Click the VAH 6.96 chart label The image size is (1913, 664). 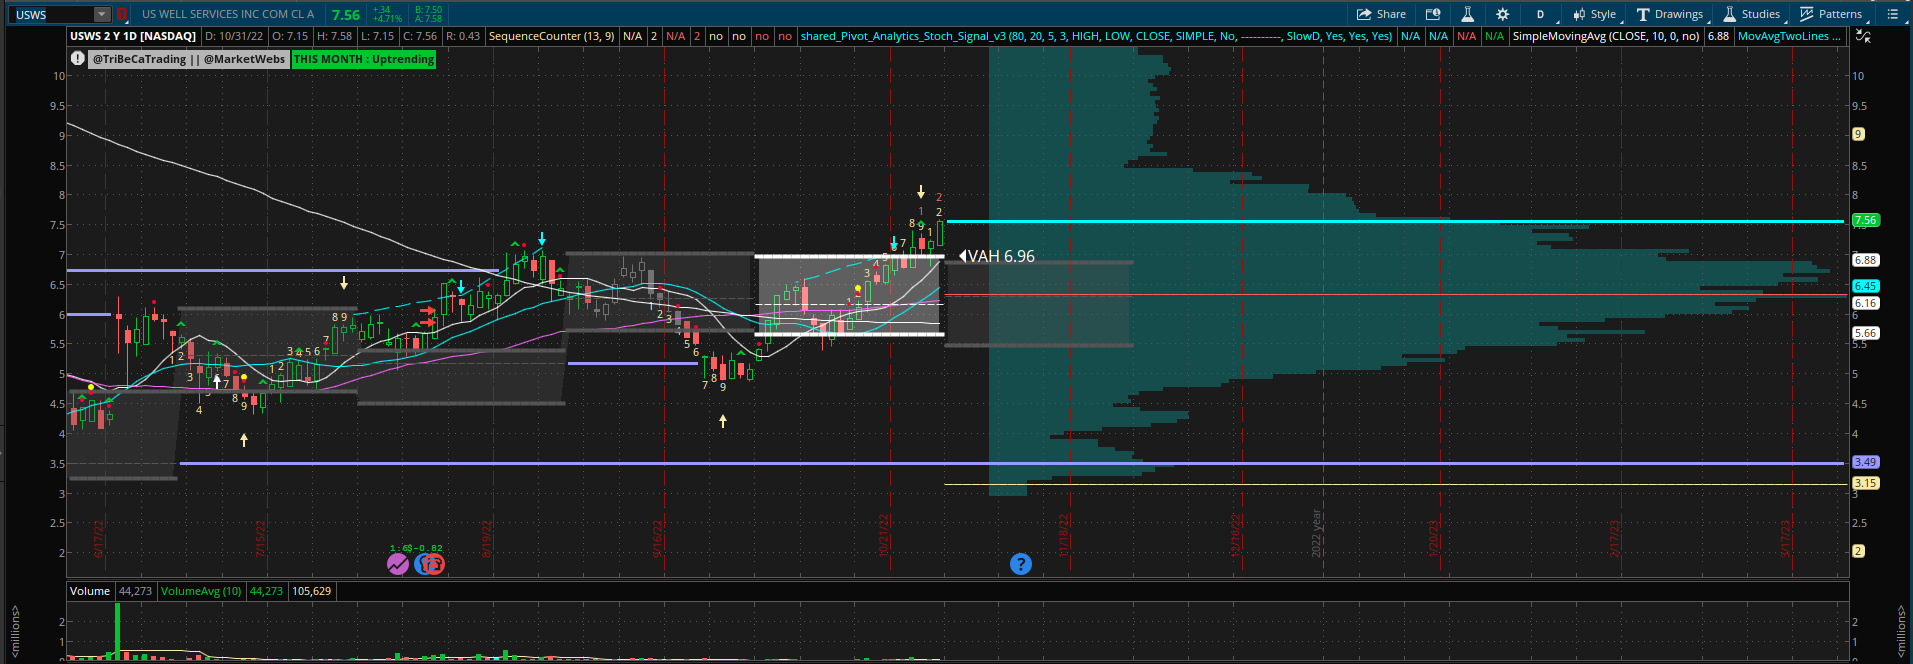(1000, 257)
